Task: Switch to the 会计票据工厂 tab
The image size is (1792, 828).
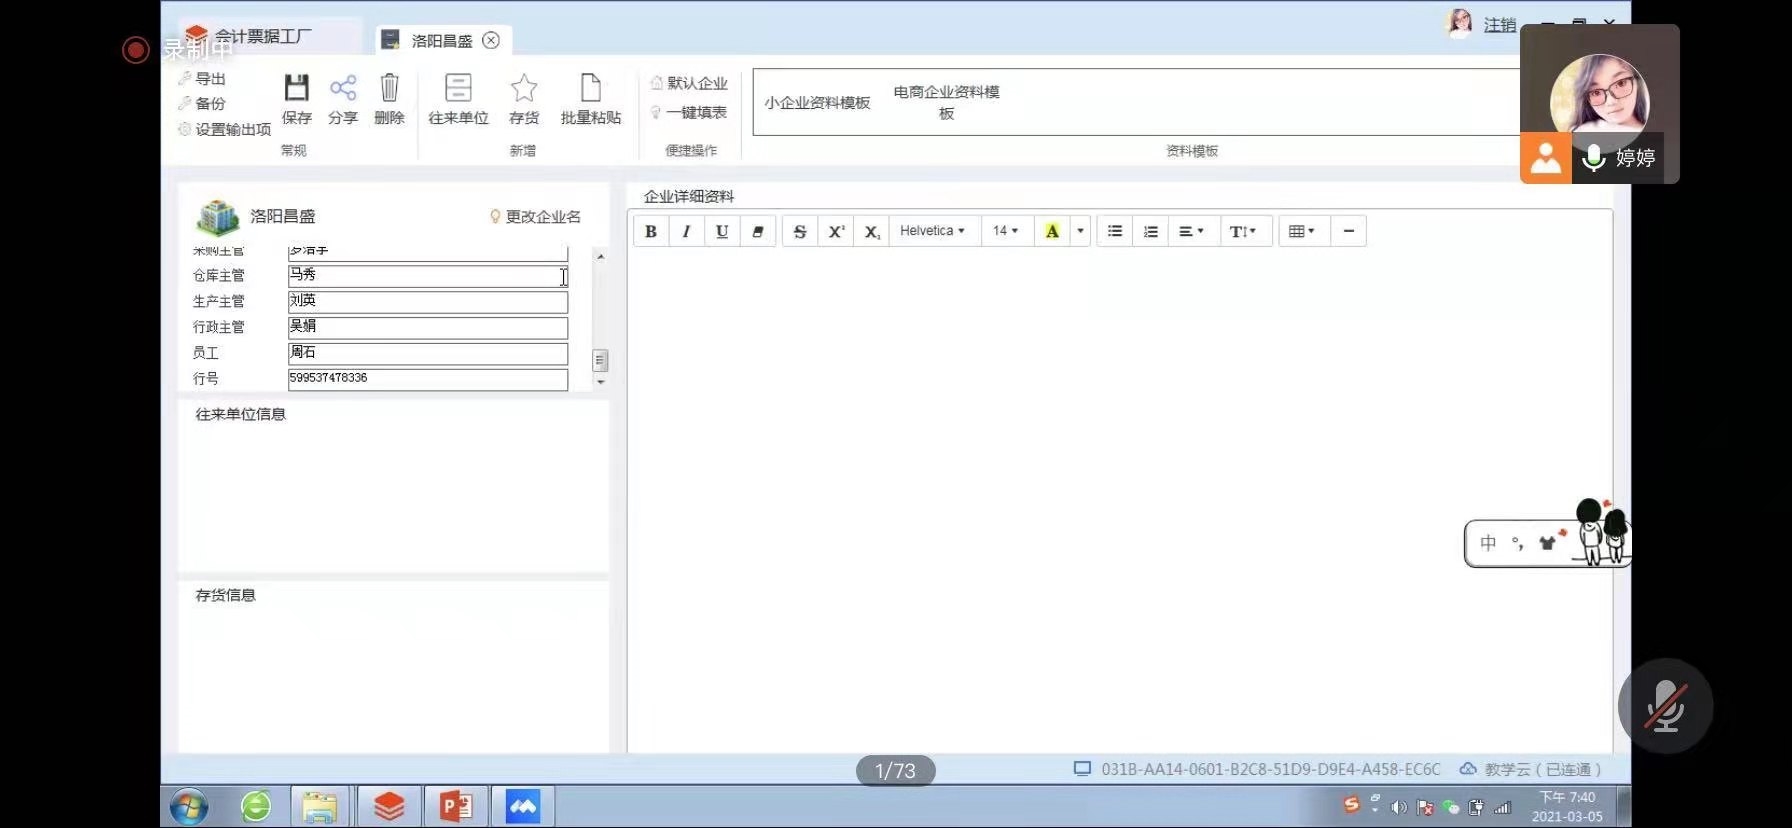Action: pos(262,37)
